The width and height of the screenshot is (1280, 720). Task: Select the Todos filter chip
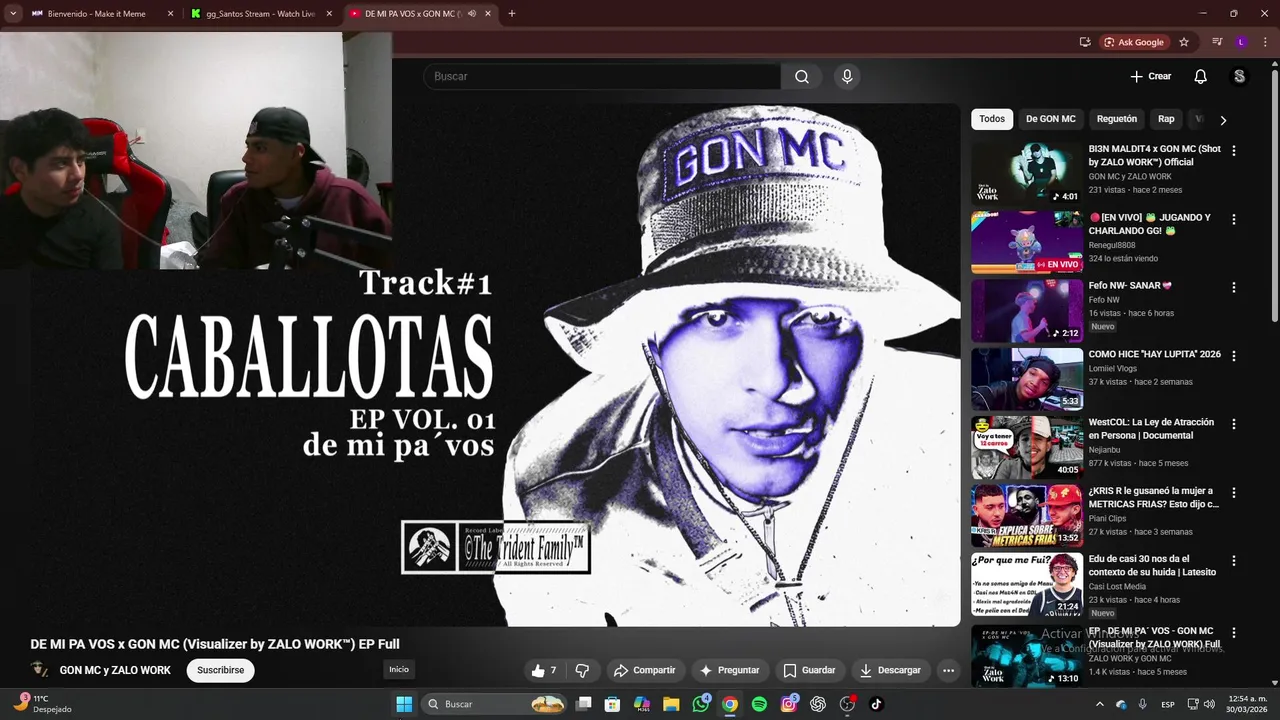click(x=992, y=119)
